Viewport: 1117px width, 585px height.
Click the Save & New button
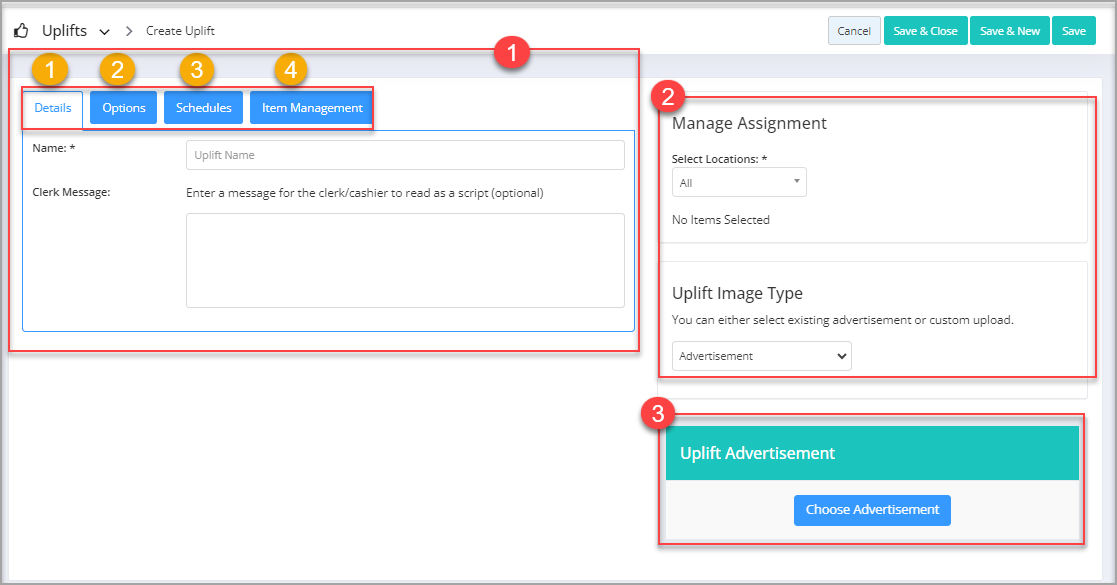[1009, 31]
